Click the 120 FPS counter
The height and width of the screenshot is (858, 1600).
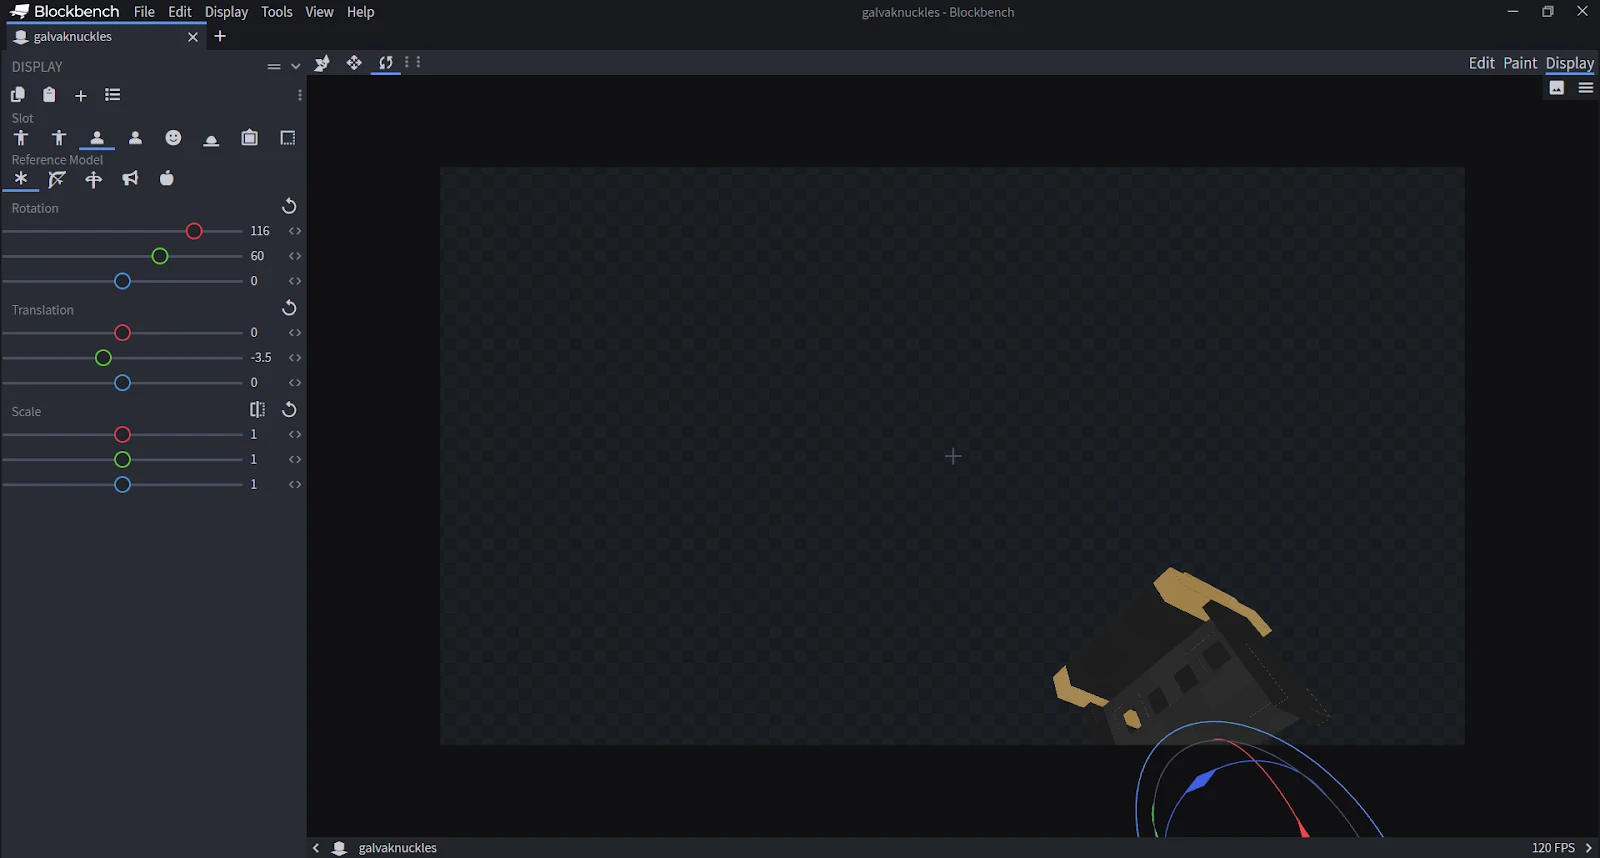click(x=1553, y=848)
